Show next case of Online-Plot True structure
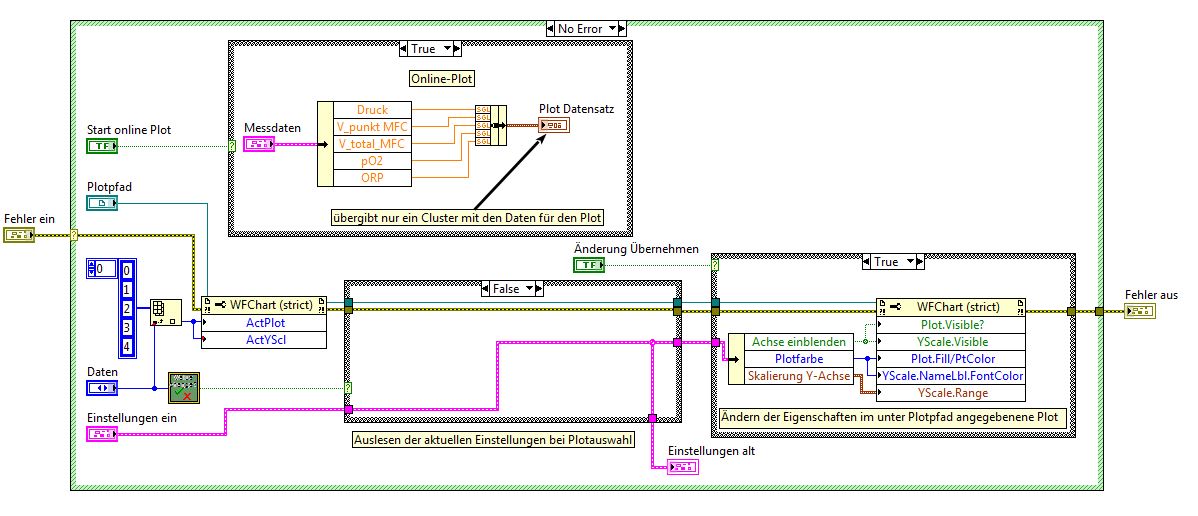The width and height of the screenshot is (1198, 516). (x=456, y=49)
